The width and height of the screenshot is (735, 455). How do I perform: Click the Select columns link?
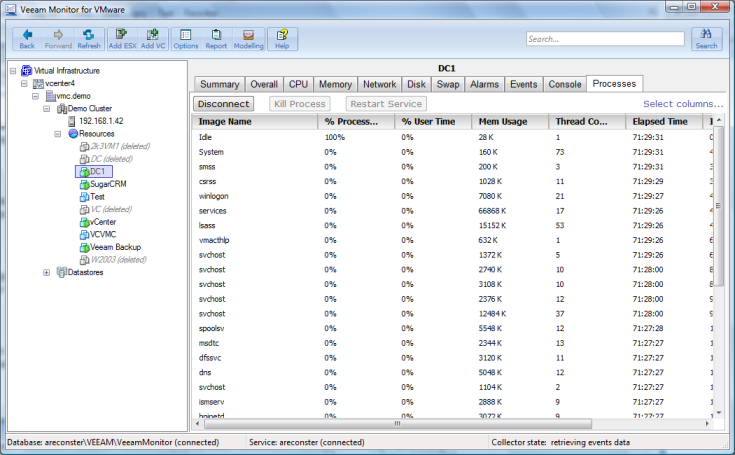682,104
